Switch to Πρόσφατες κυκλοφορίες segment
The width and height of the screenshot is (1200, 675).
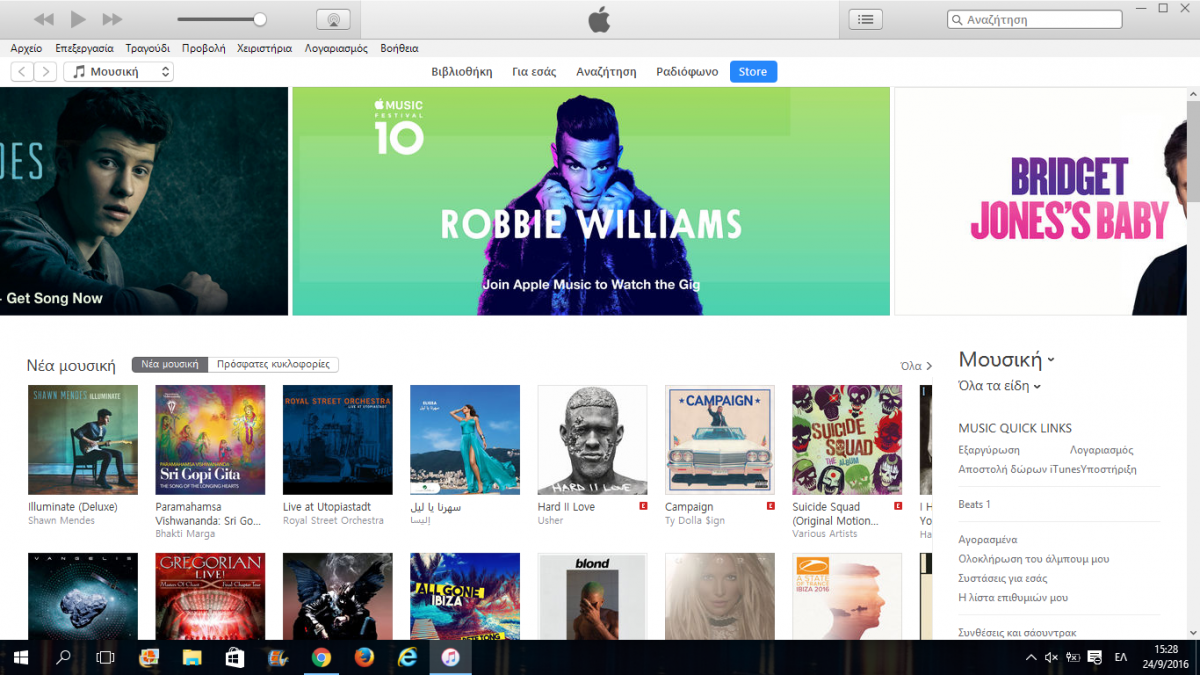[273, 365]
